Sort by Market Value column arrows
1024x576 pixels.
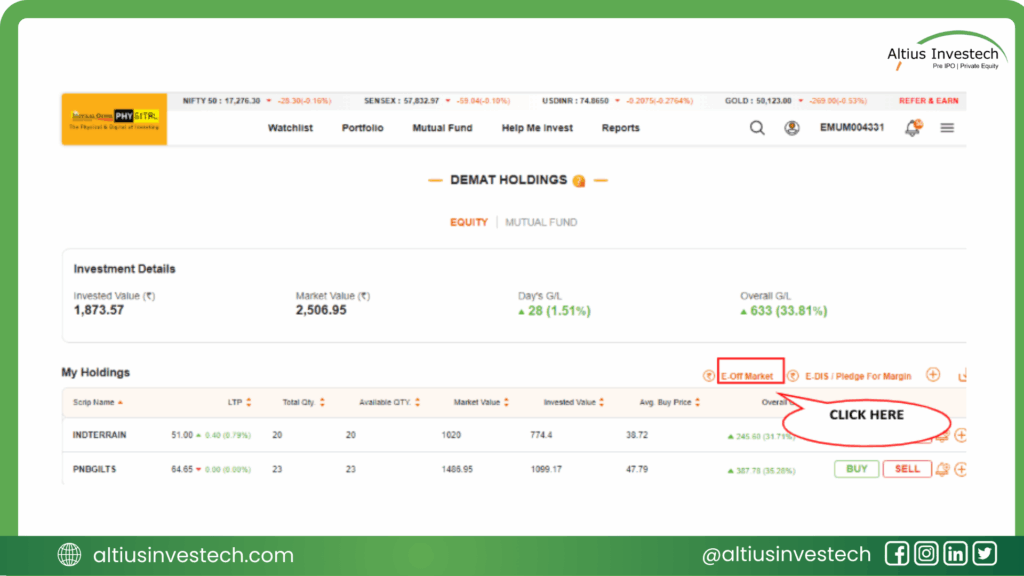tap(506, 403)
